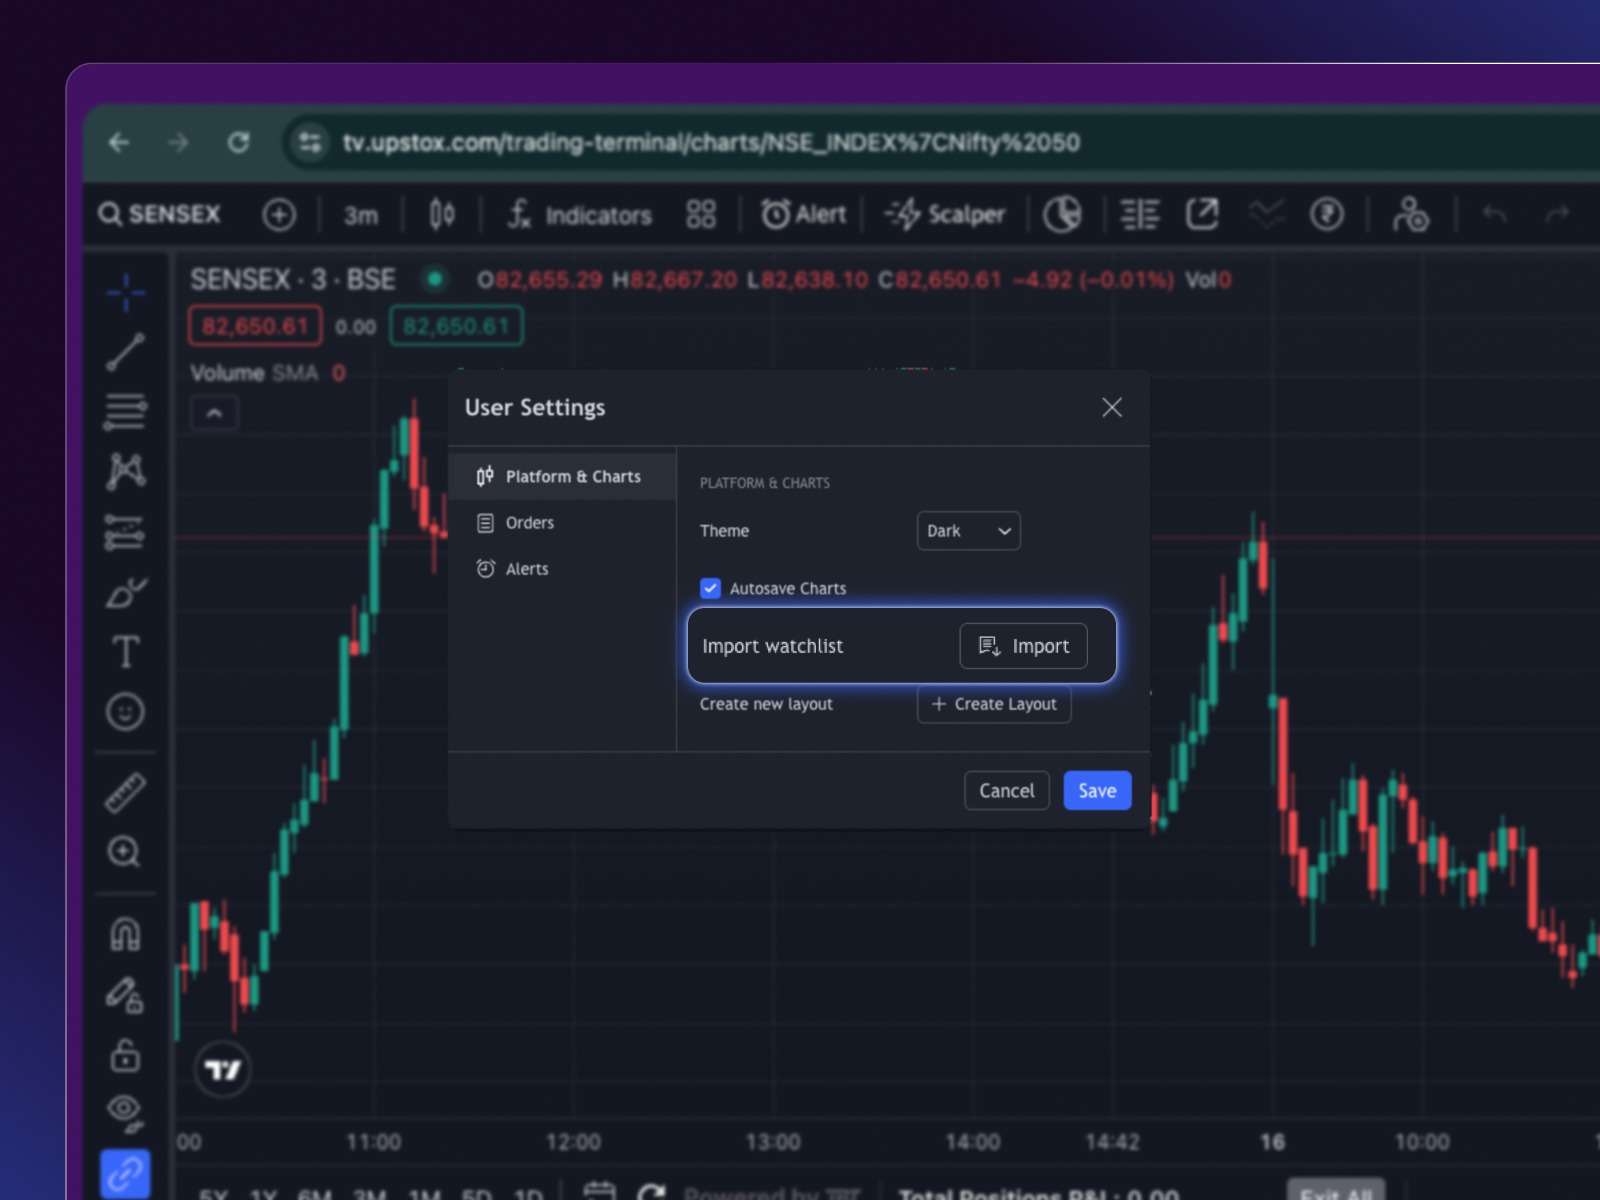Expand the 3m timeframe interval selector
The image size is (1600, 1200).
click(361, 215)
